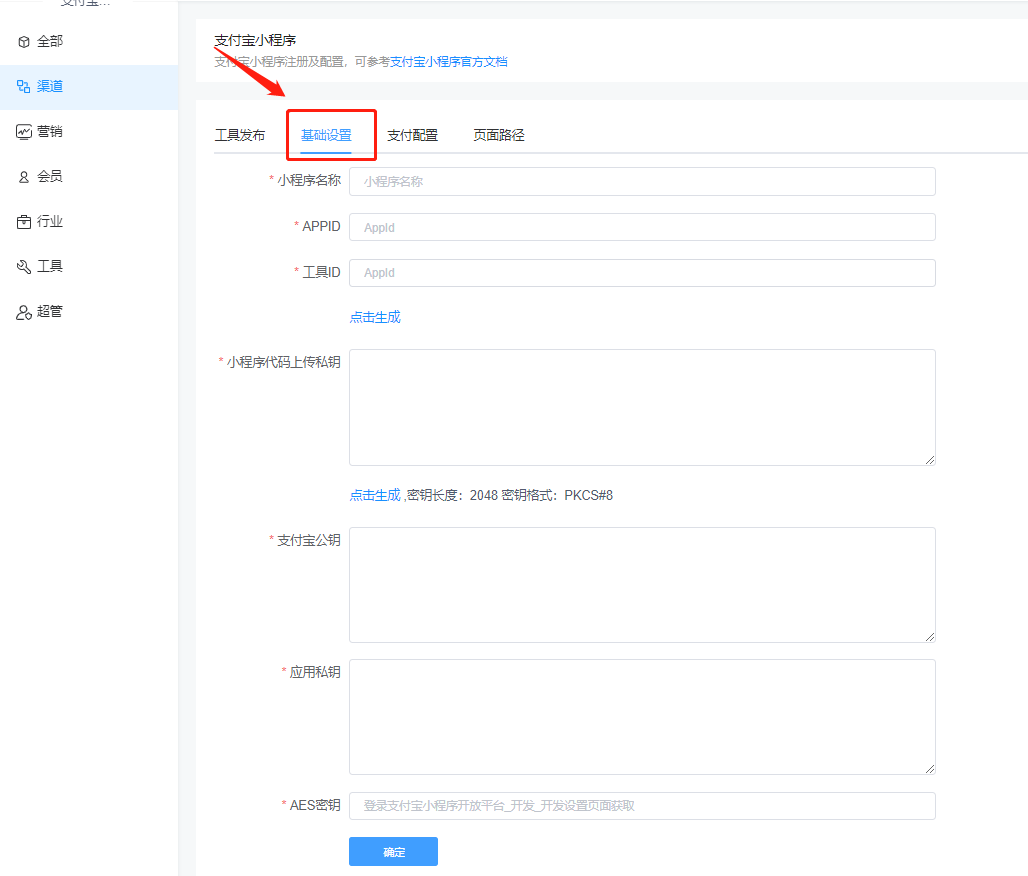Click the person icon beside 会员
The height and width of the screenshot is (876, 1028).
click(24, 177)
